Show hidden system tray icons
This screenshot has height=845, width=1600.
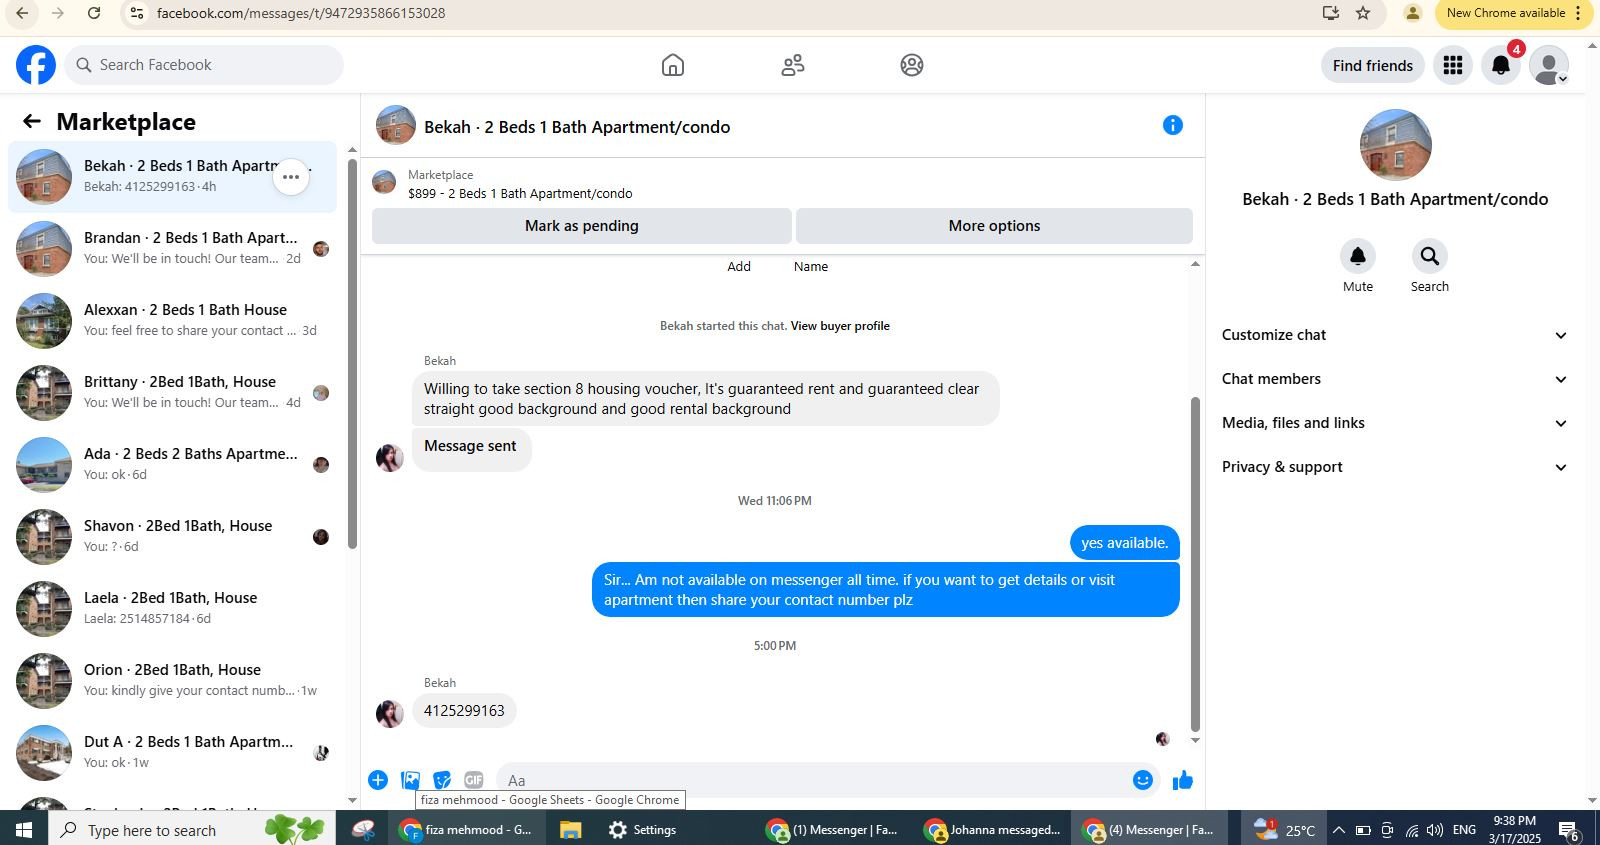tap(1339, 830)
